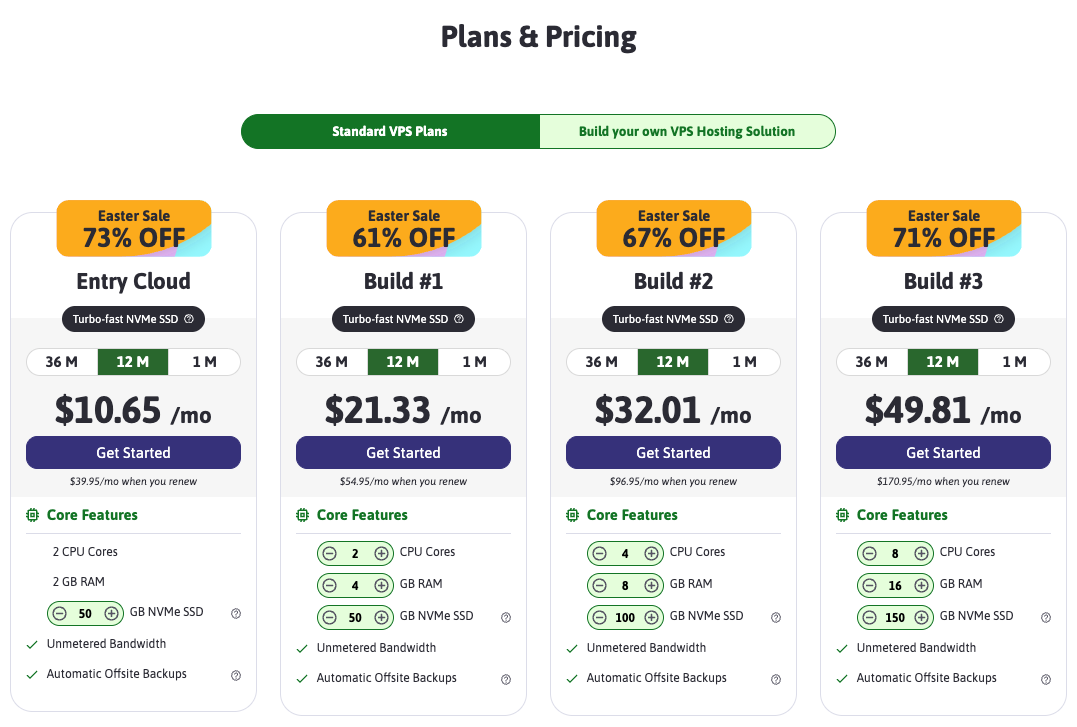Click the question mark beside Build #3's GB NVMe SSD
This screenshot has height=727, width=1077.
[x=1045, y=617]
